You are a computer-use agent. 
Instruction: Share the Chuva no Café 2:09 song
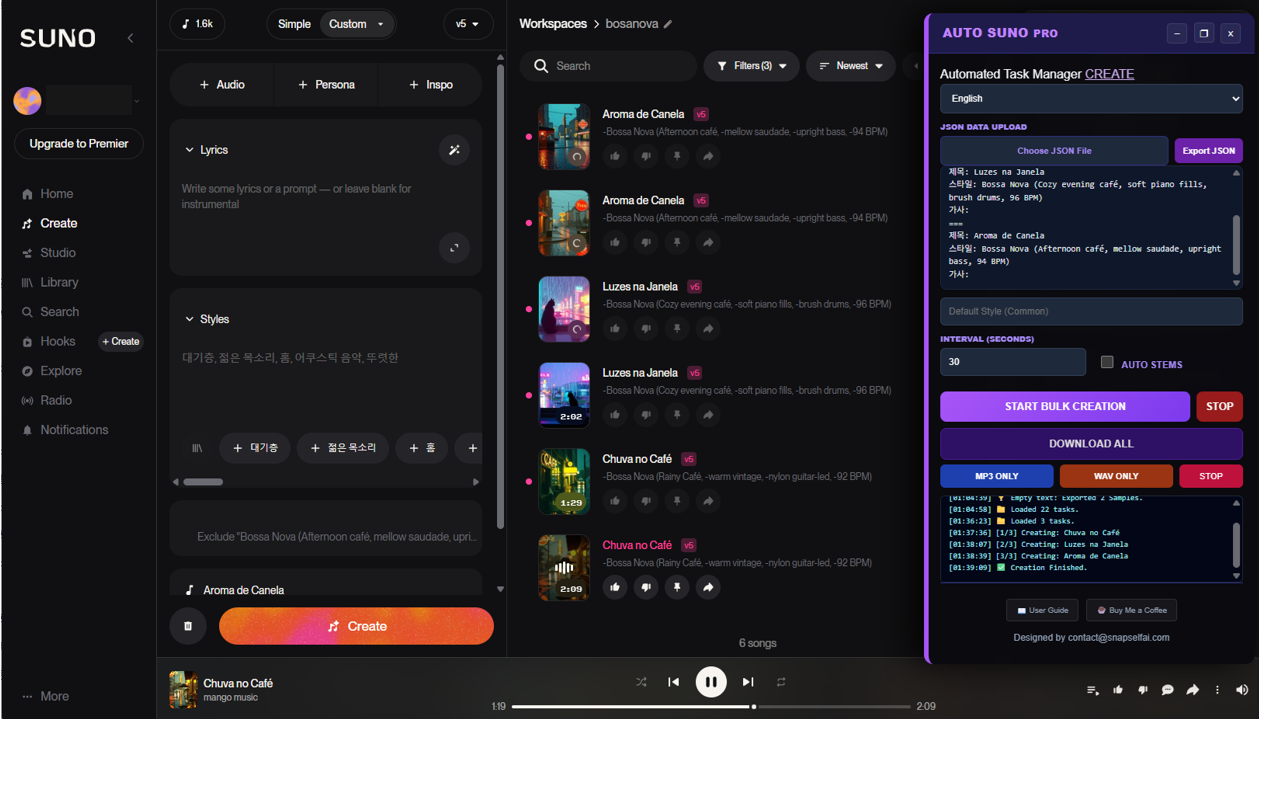point(708,587)
